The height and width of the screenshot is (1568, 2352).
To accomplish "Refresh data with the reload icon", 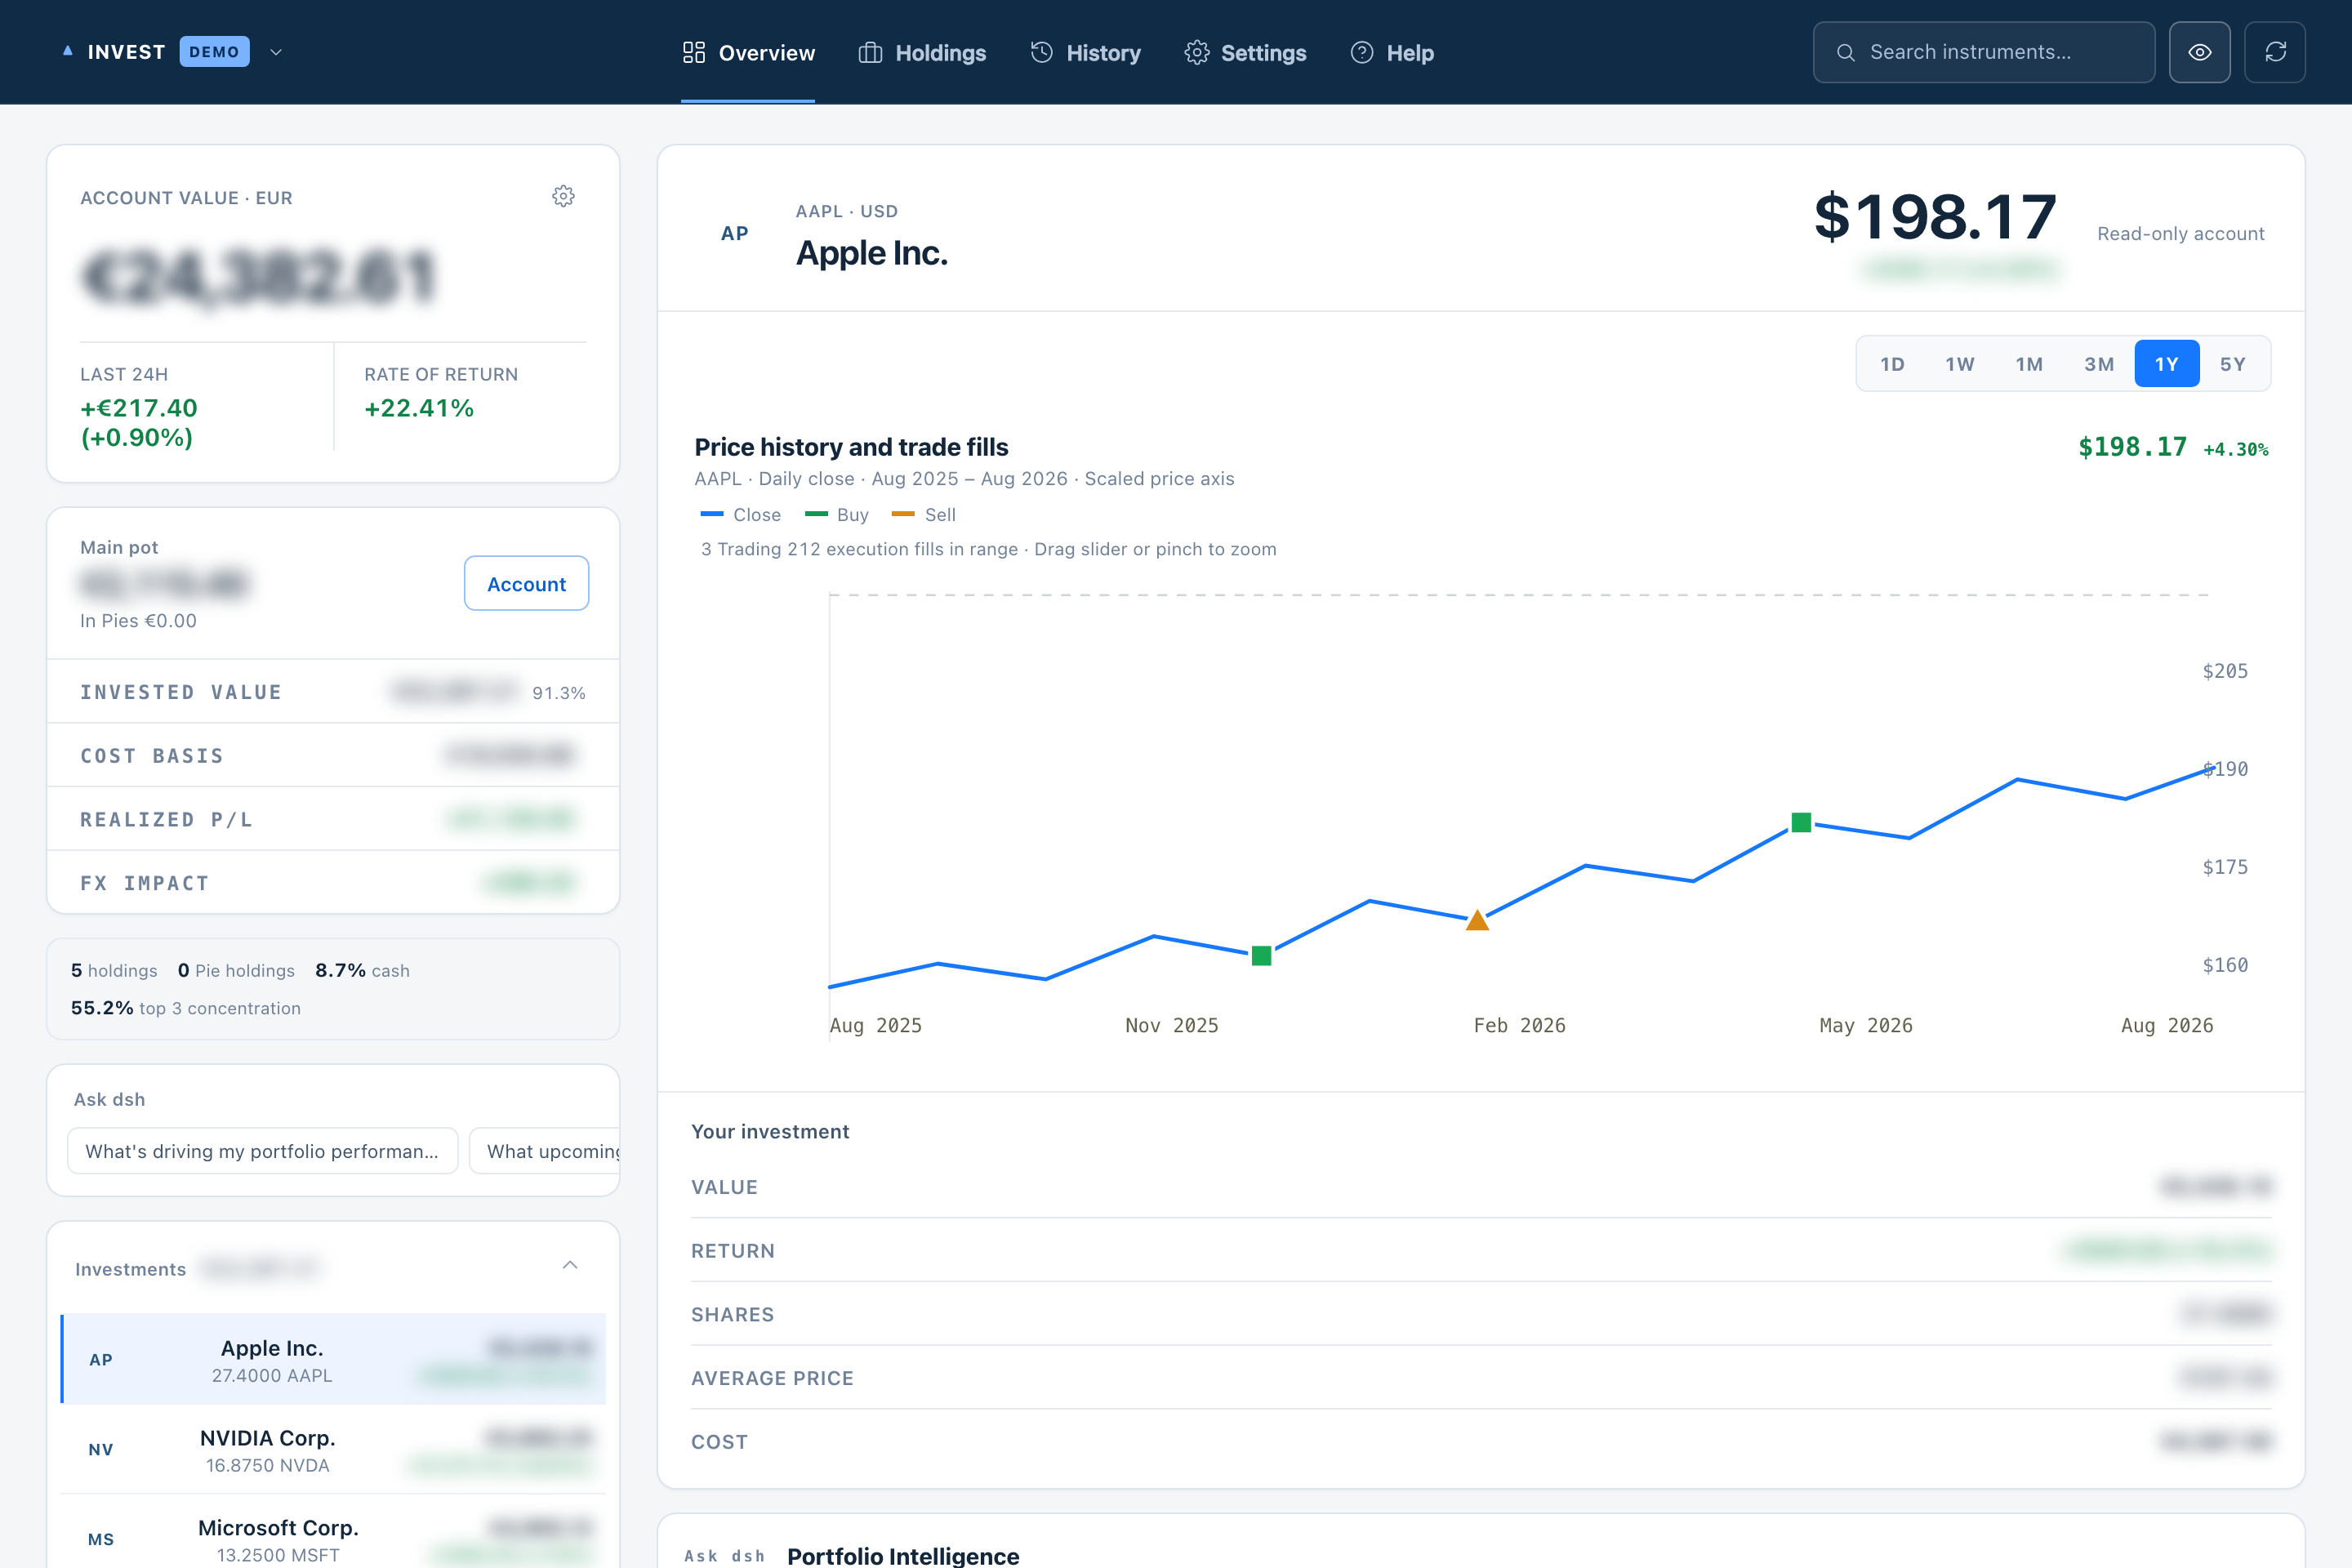I will click(x=2275, y=52).
